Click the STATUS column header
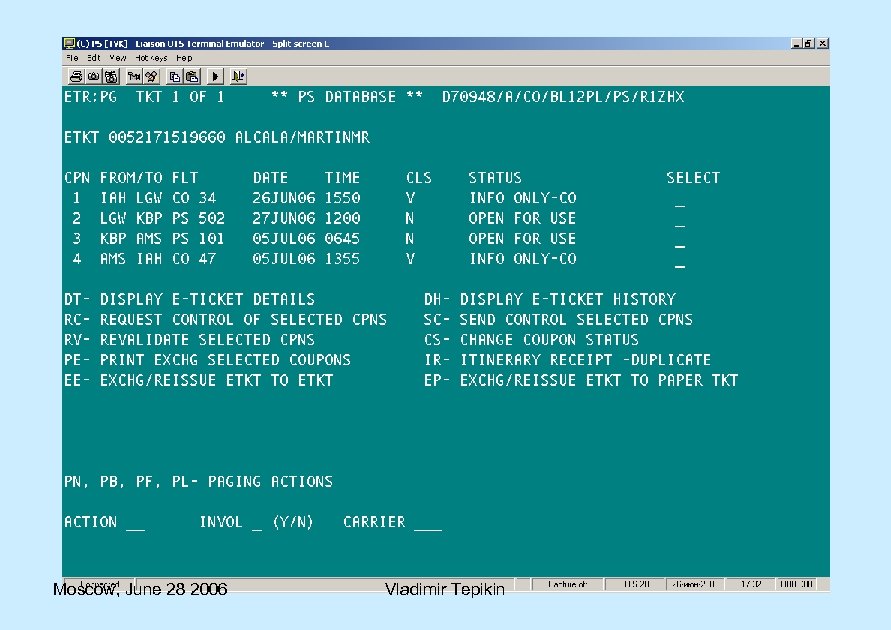The height and width of the screenshot is (630, 891). click(x=495, y=178)
